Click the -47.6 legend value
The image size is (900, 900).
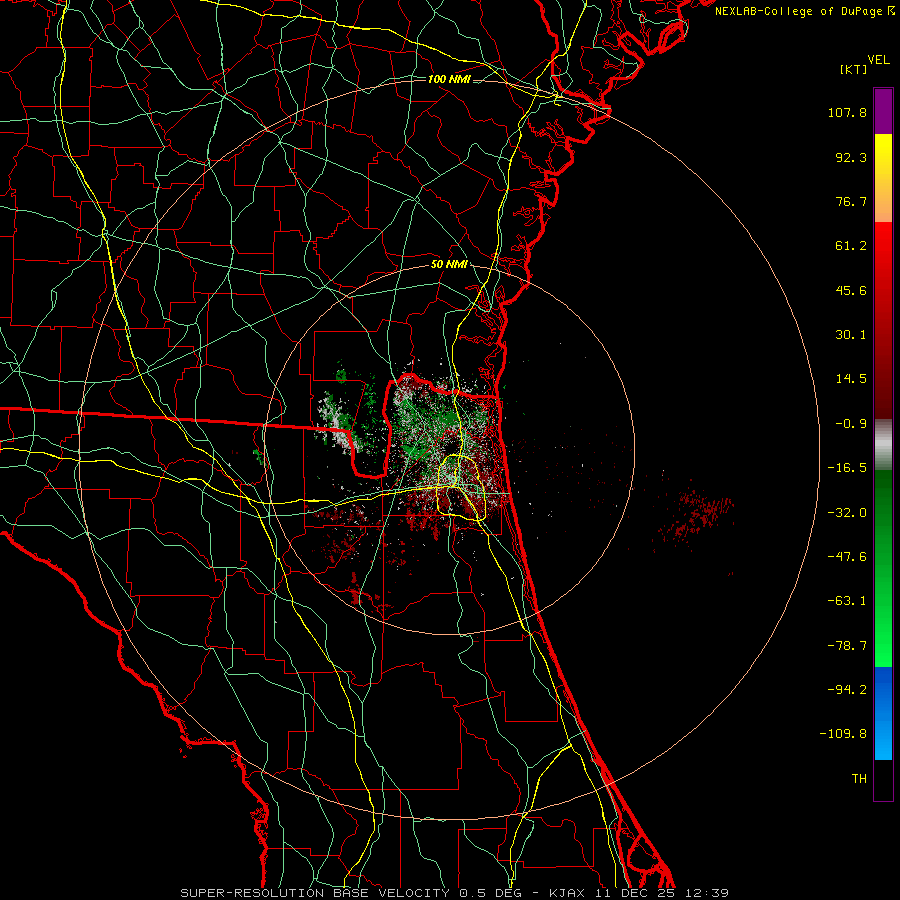(847, 557)
